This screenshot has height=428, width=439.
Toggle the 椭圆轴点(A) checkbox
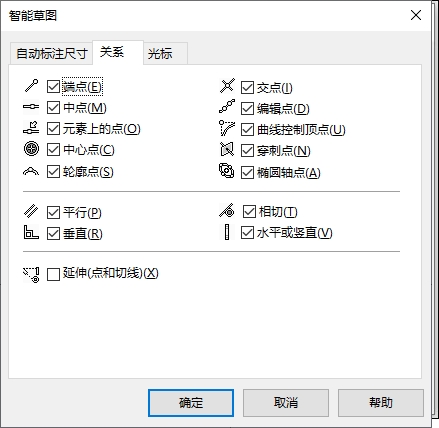(x=247, y=172)
